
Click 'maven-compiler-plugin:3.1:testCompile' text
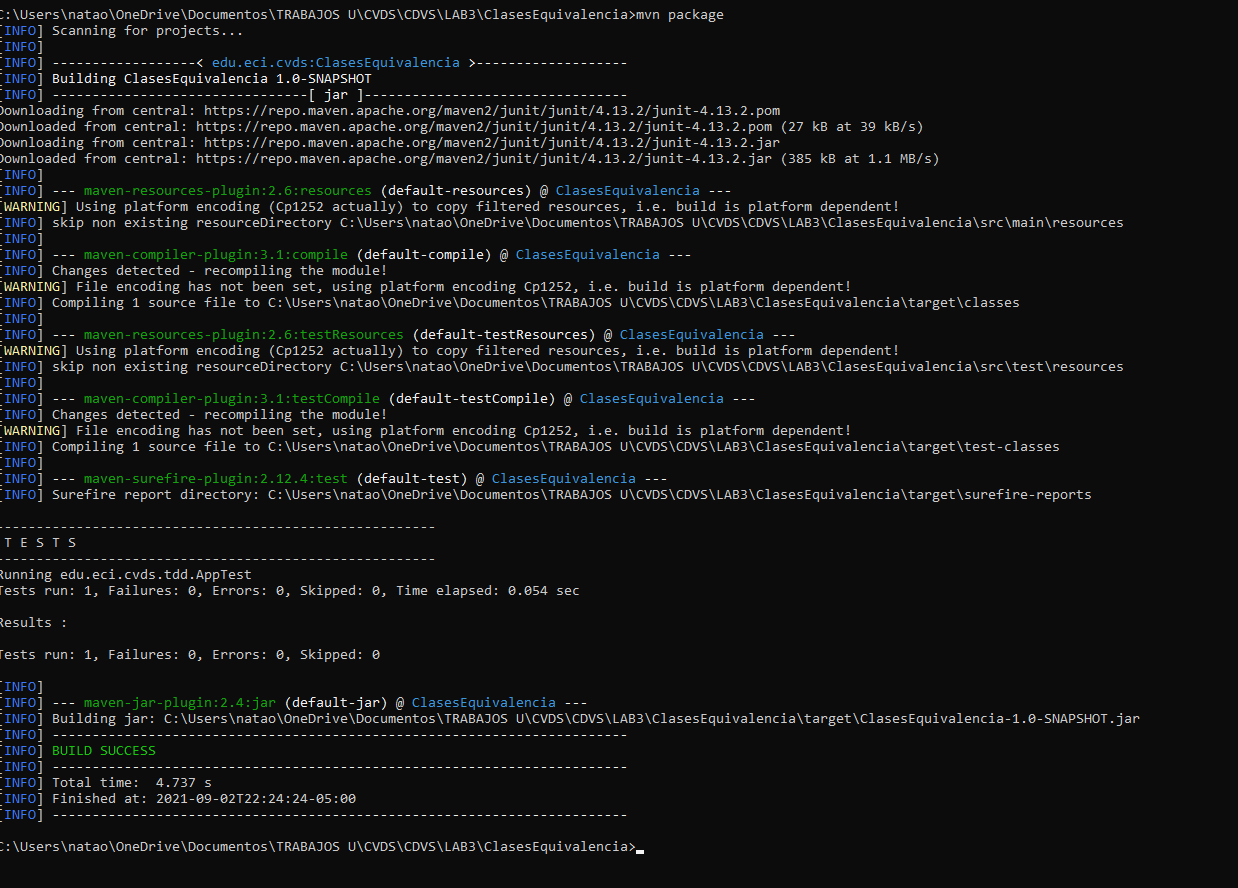pyautogui.click(x=232, y=399)
